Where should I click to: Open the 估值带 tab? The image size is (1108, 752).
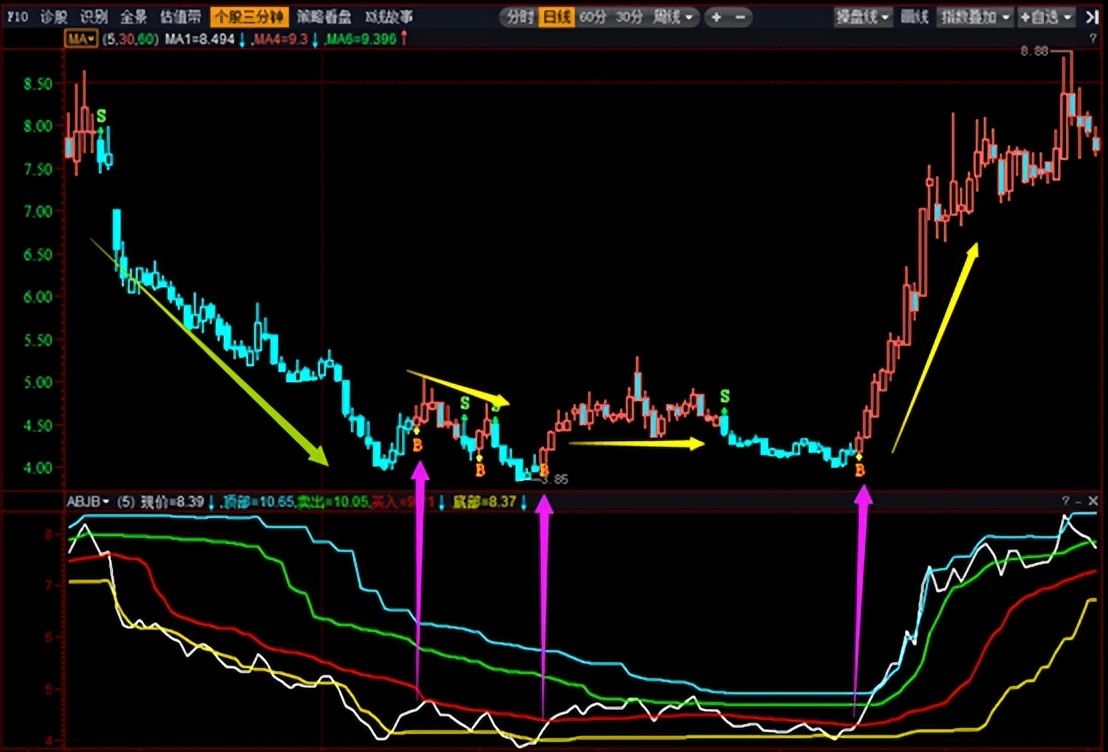tap(179, 17)
